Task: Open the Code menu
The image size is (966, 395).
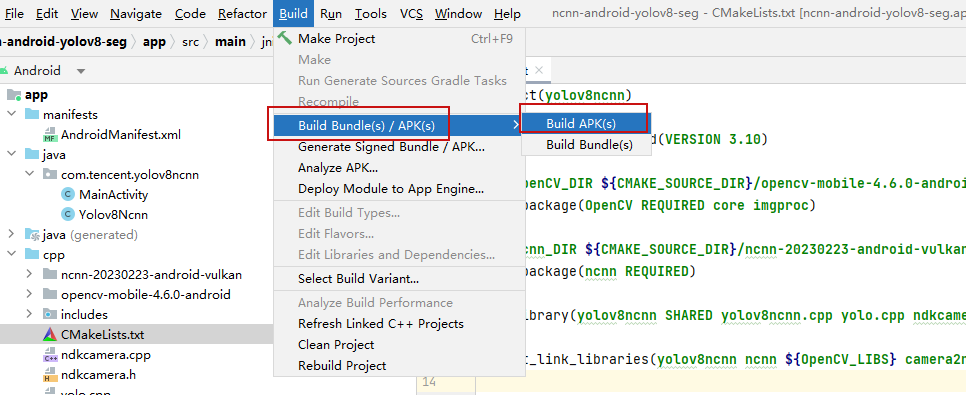Action: coord(190,14)
